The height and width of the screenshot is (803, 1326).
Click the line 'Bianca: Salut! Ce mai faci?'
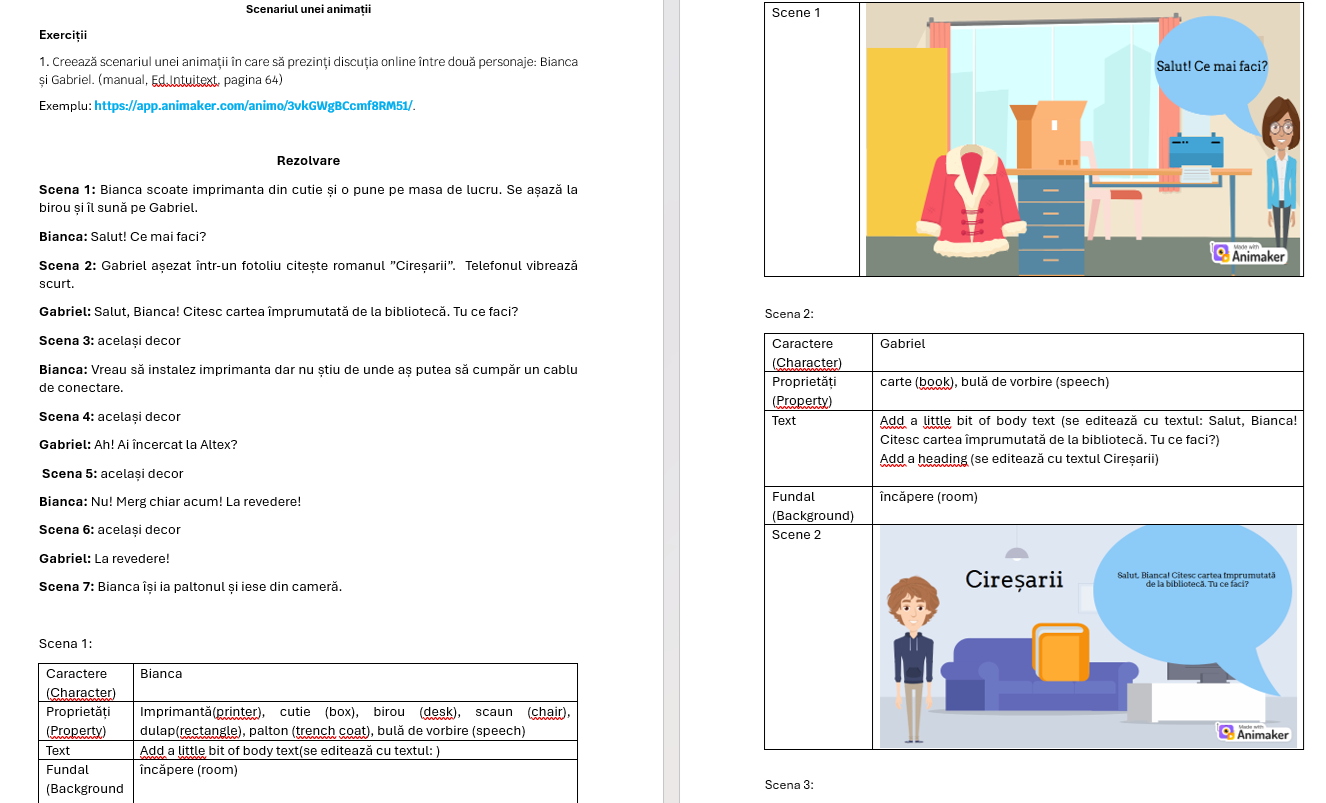point(123,237)
